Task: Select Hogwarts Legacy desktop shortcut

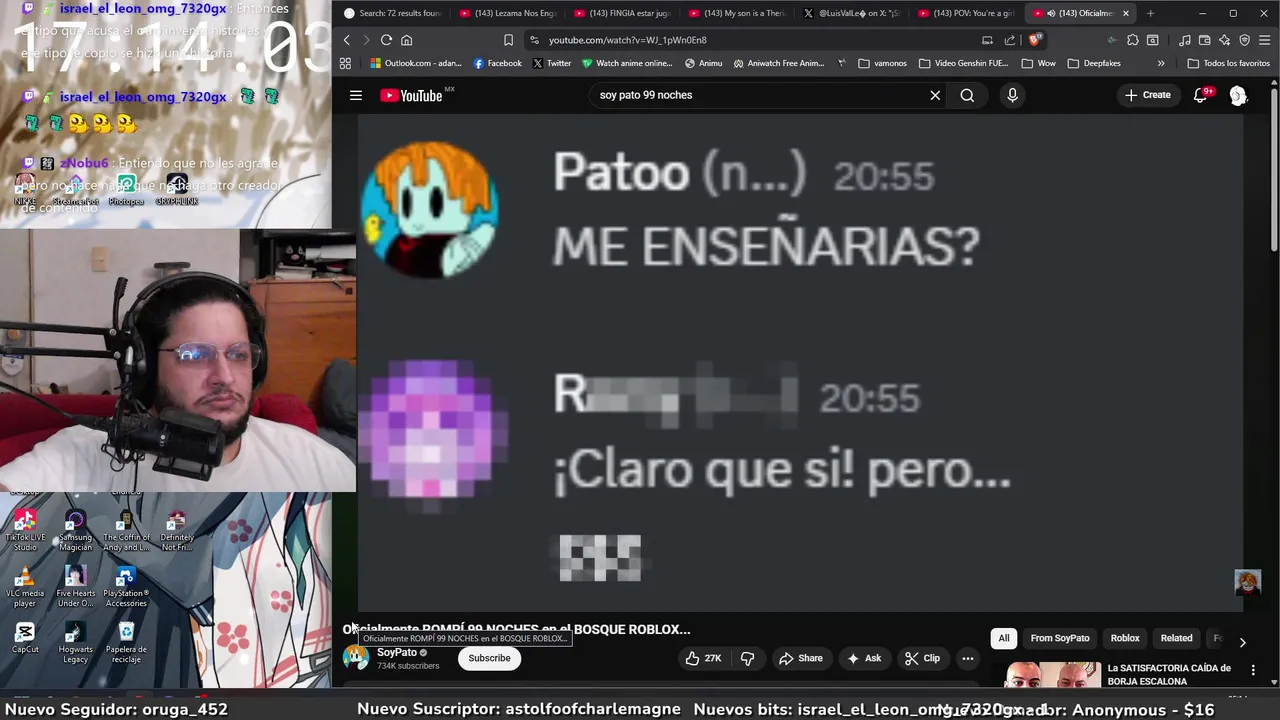Action: tap(75, 643)
